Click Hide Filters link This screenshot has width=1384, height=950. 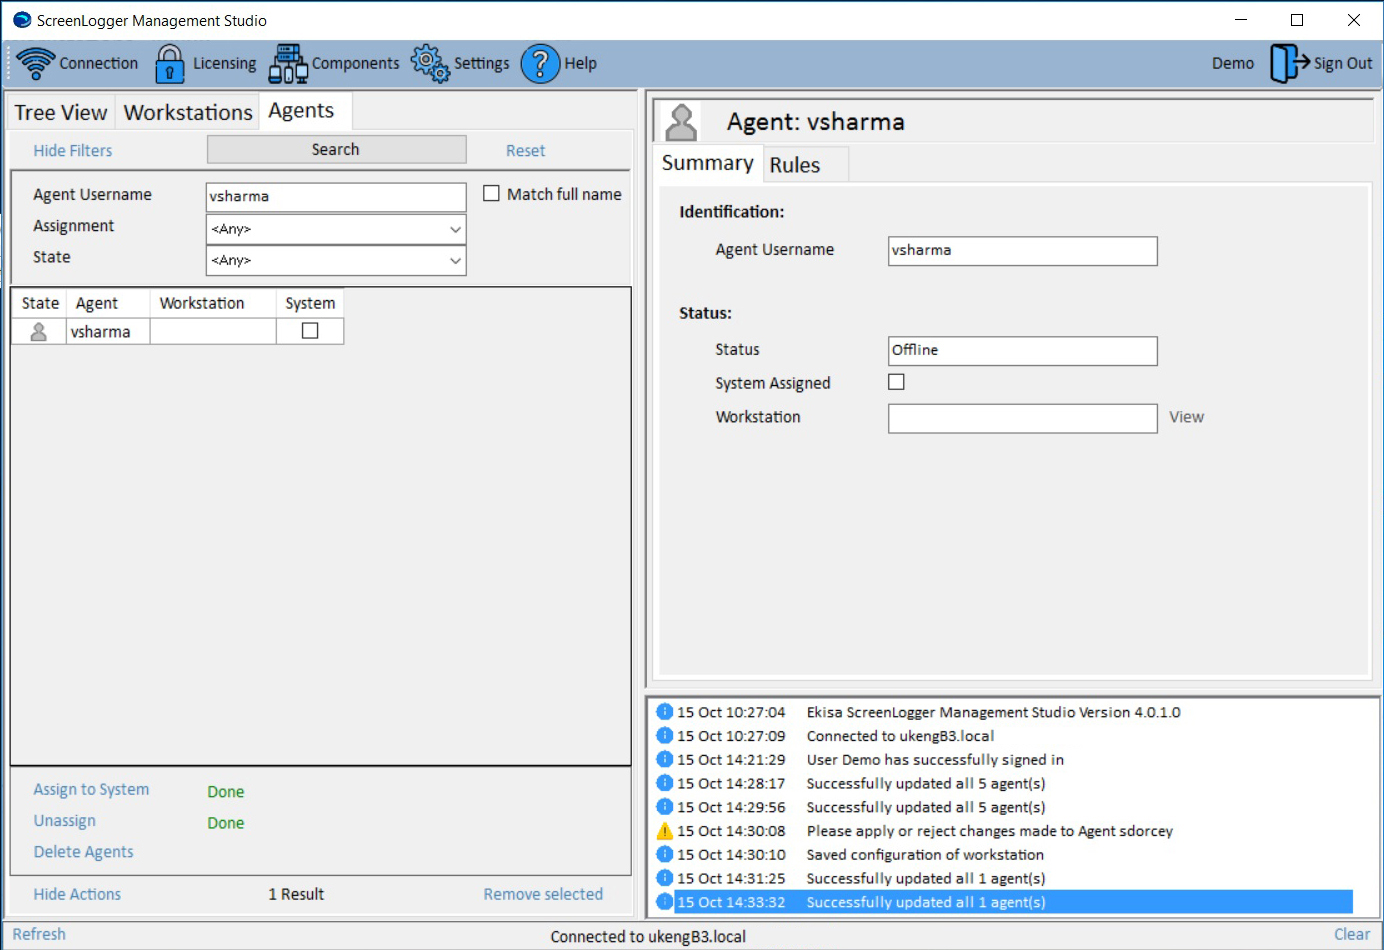73,151
